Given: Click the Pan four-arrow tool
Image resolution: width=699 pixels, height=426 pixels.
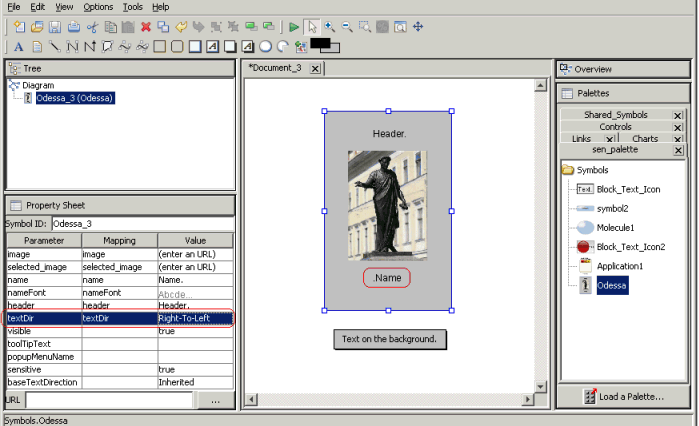Looking at the screenshot, I should [418, 27].
